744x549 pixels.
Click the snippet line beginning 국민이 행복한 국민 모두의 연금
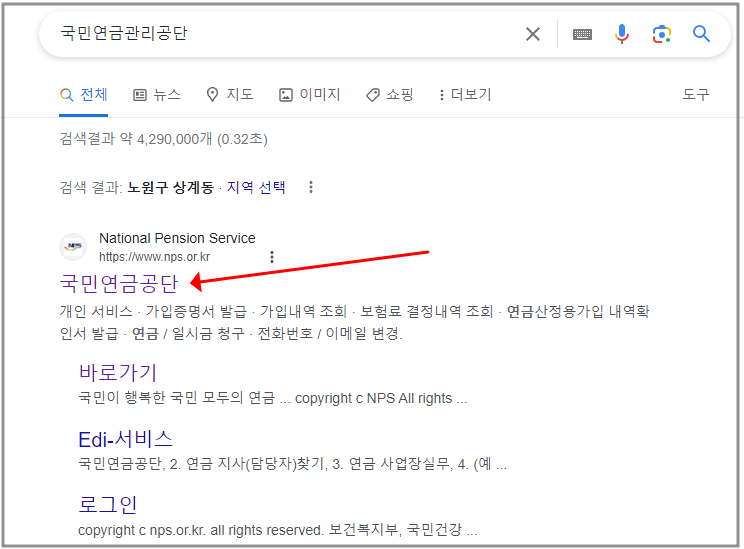tap(273, 398)
